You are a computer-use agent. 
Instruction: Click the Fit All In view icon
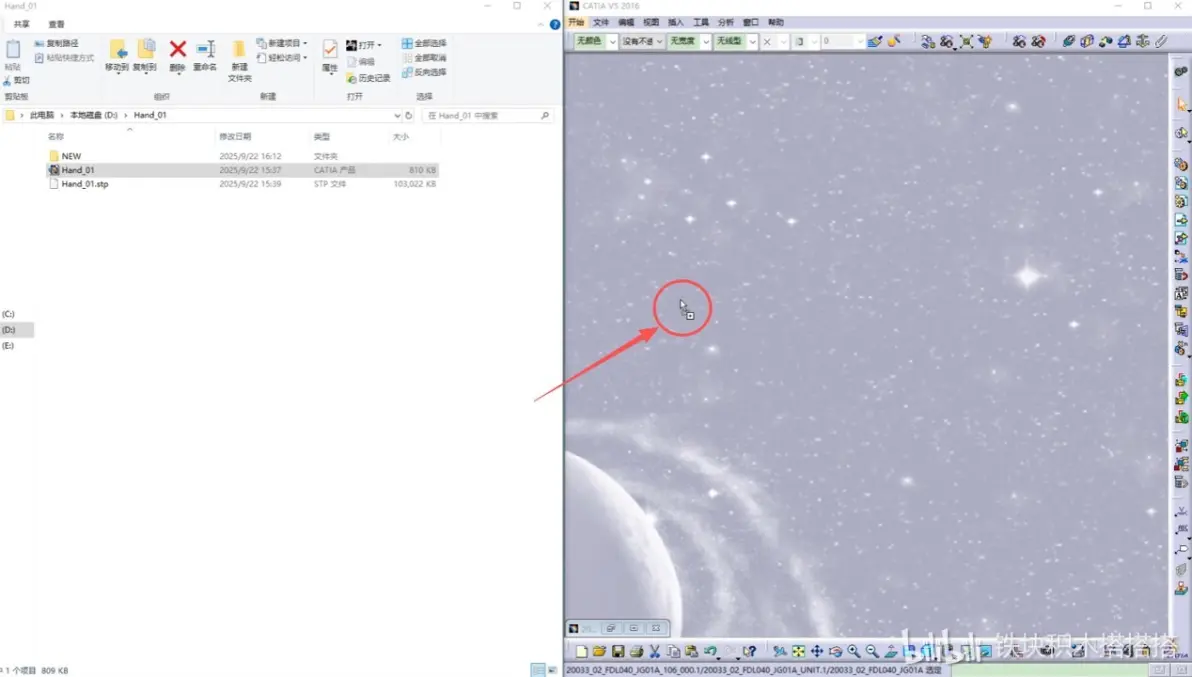pos(798,651)
